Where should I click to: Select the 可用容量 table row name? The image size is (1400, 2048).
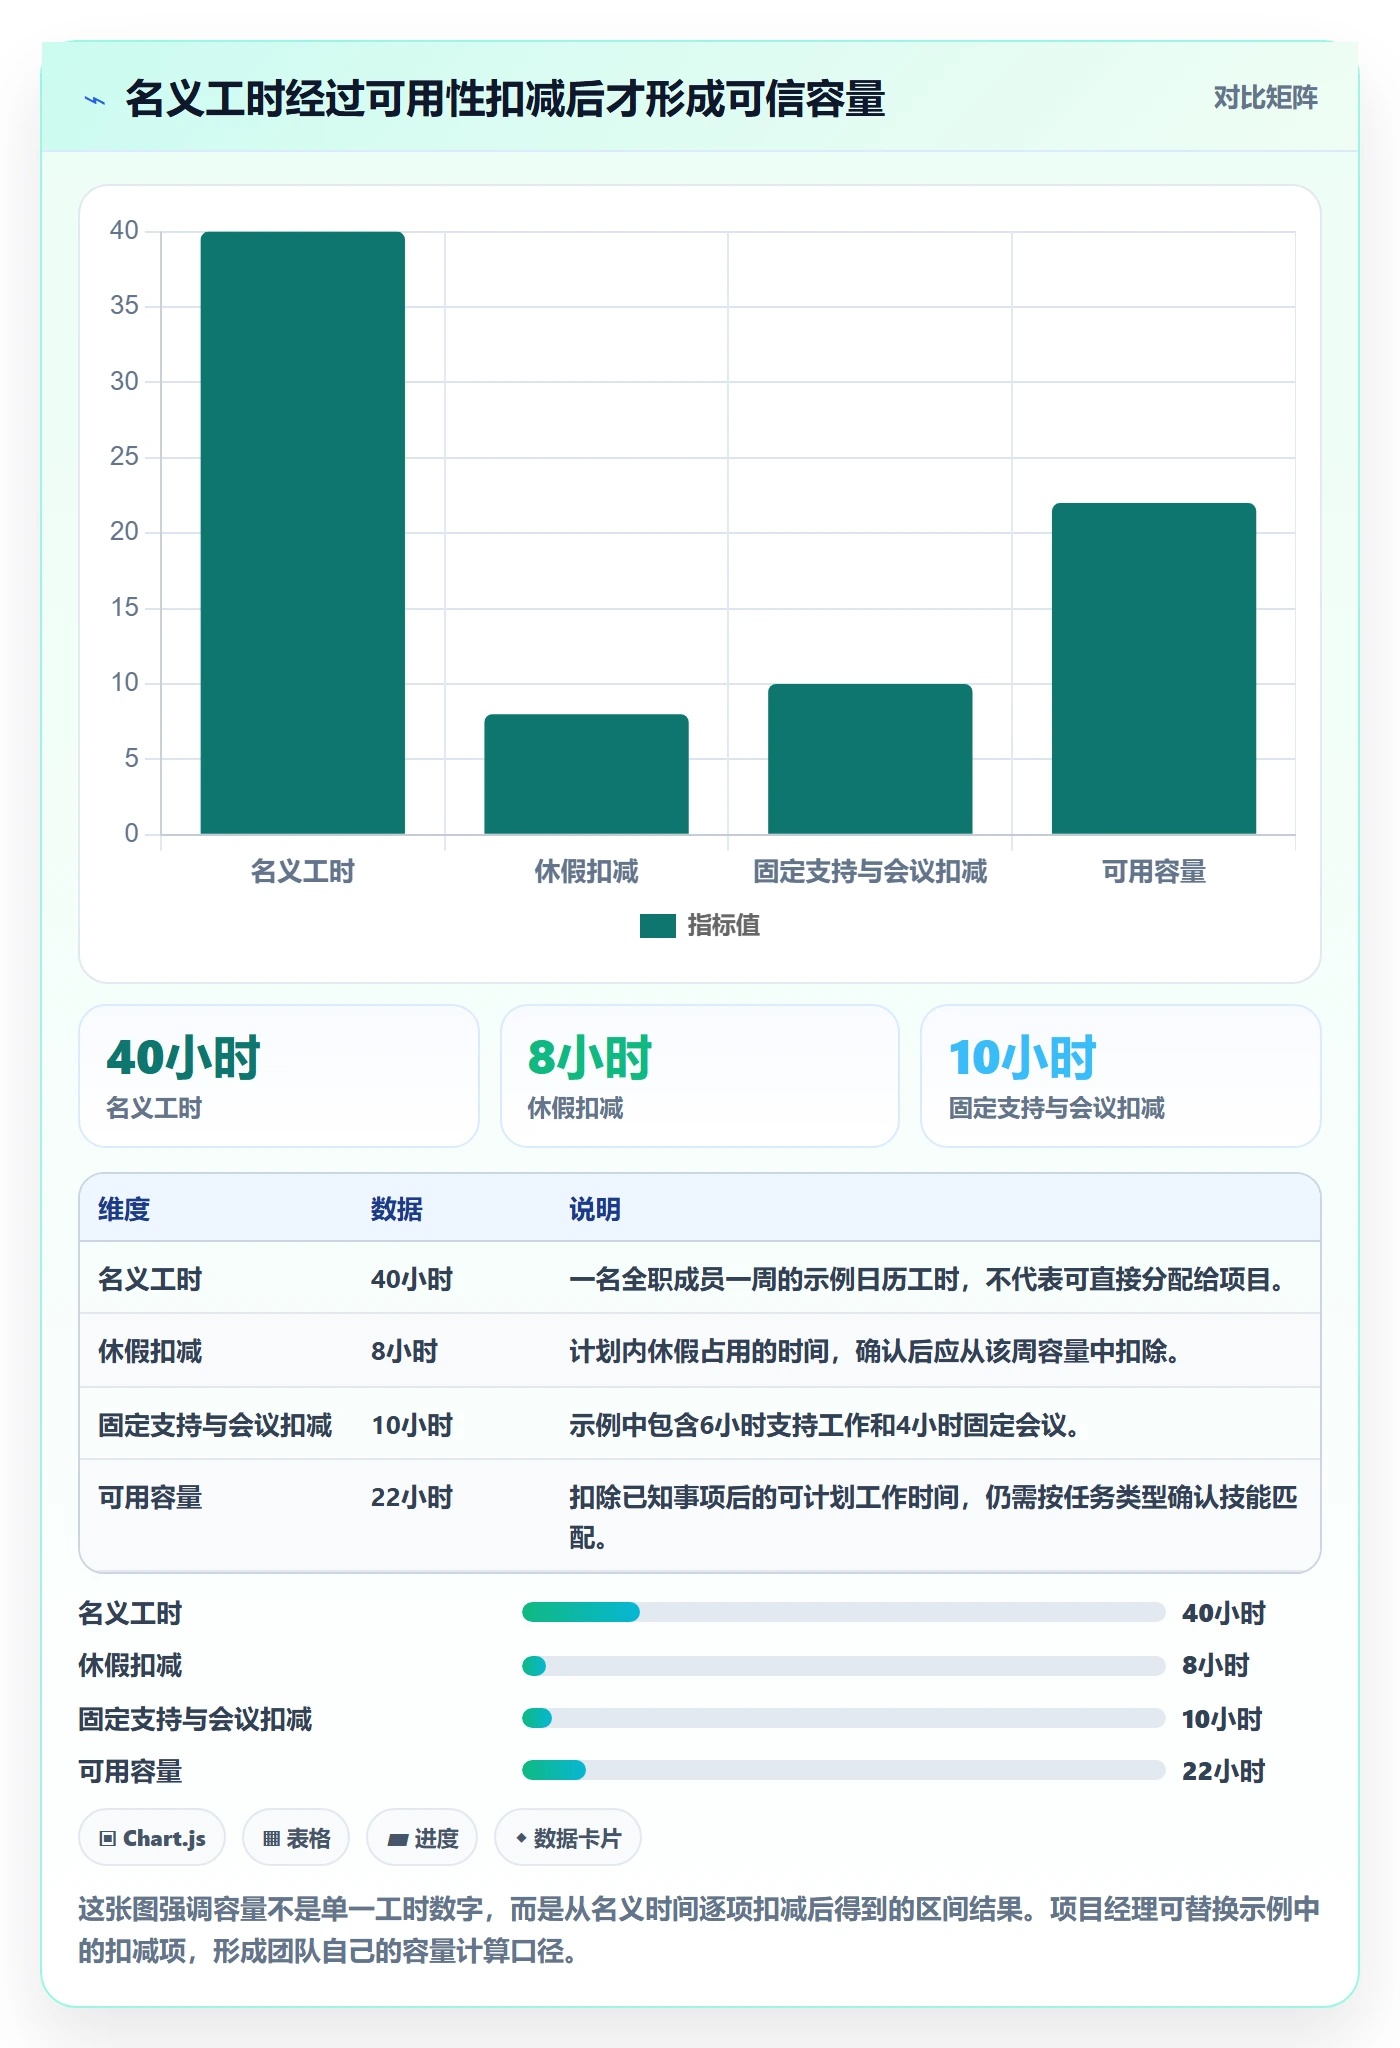150,1497
